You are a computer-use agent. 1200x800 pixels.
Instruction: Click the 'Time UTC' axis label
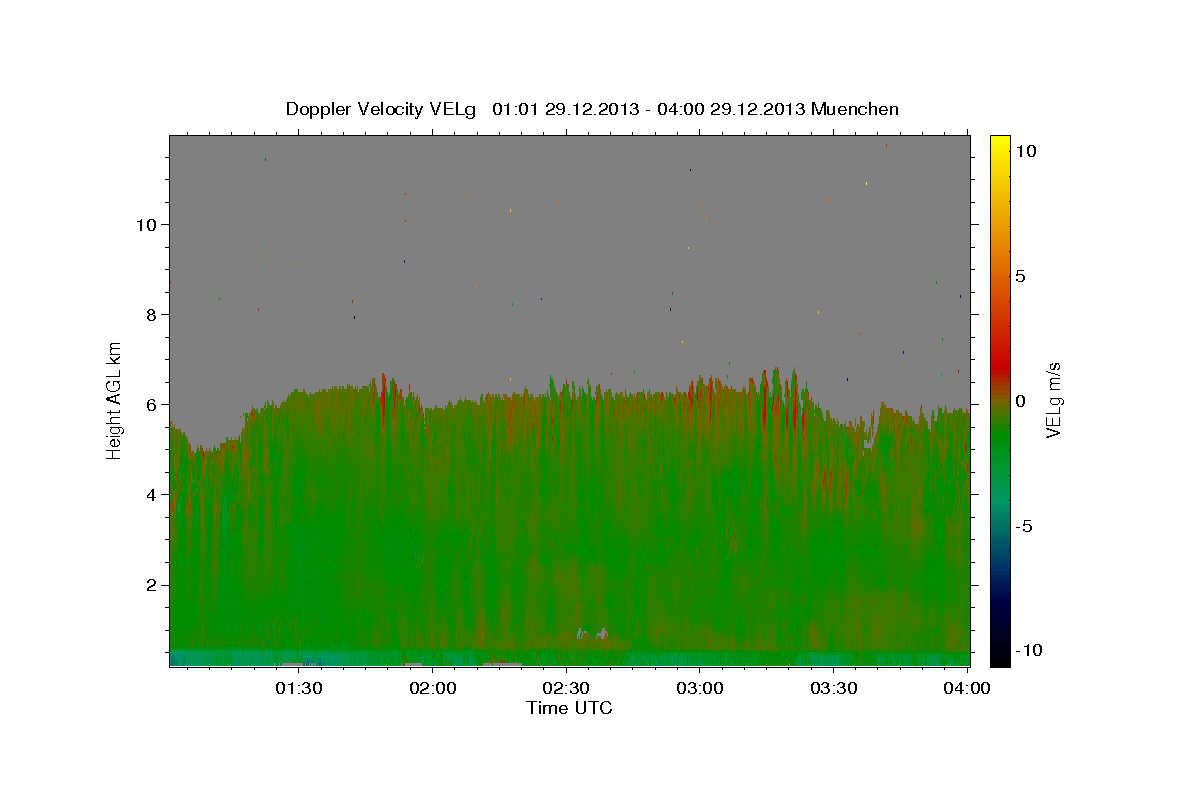point(569,708)
